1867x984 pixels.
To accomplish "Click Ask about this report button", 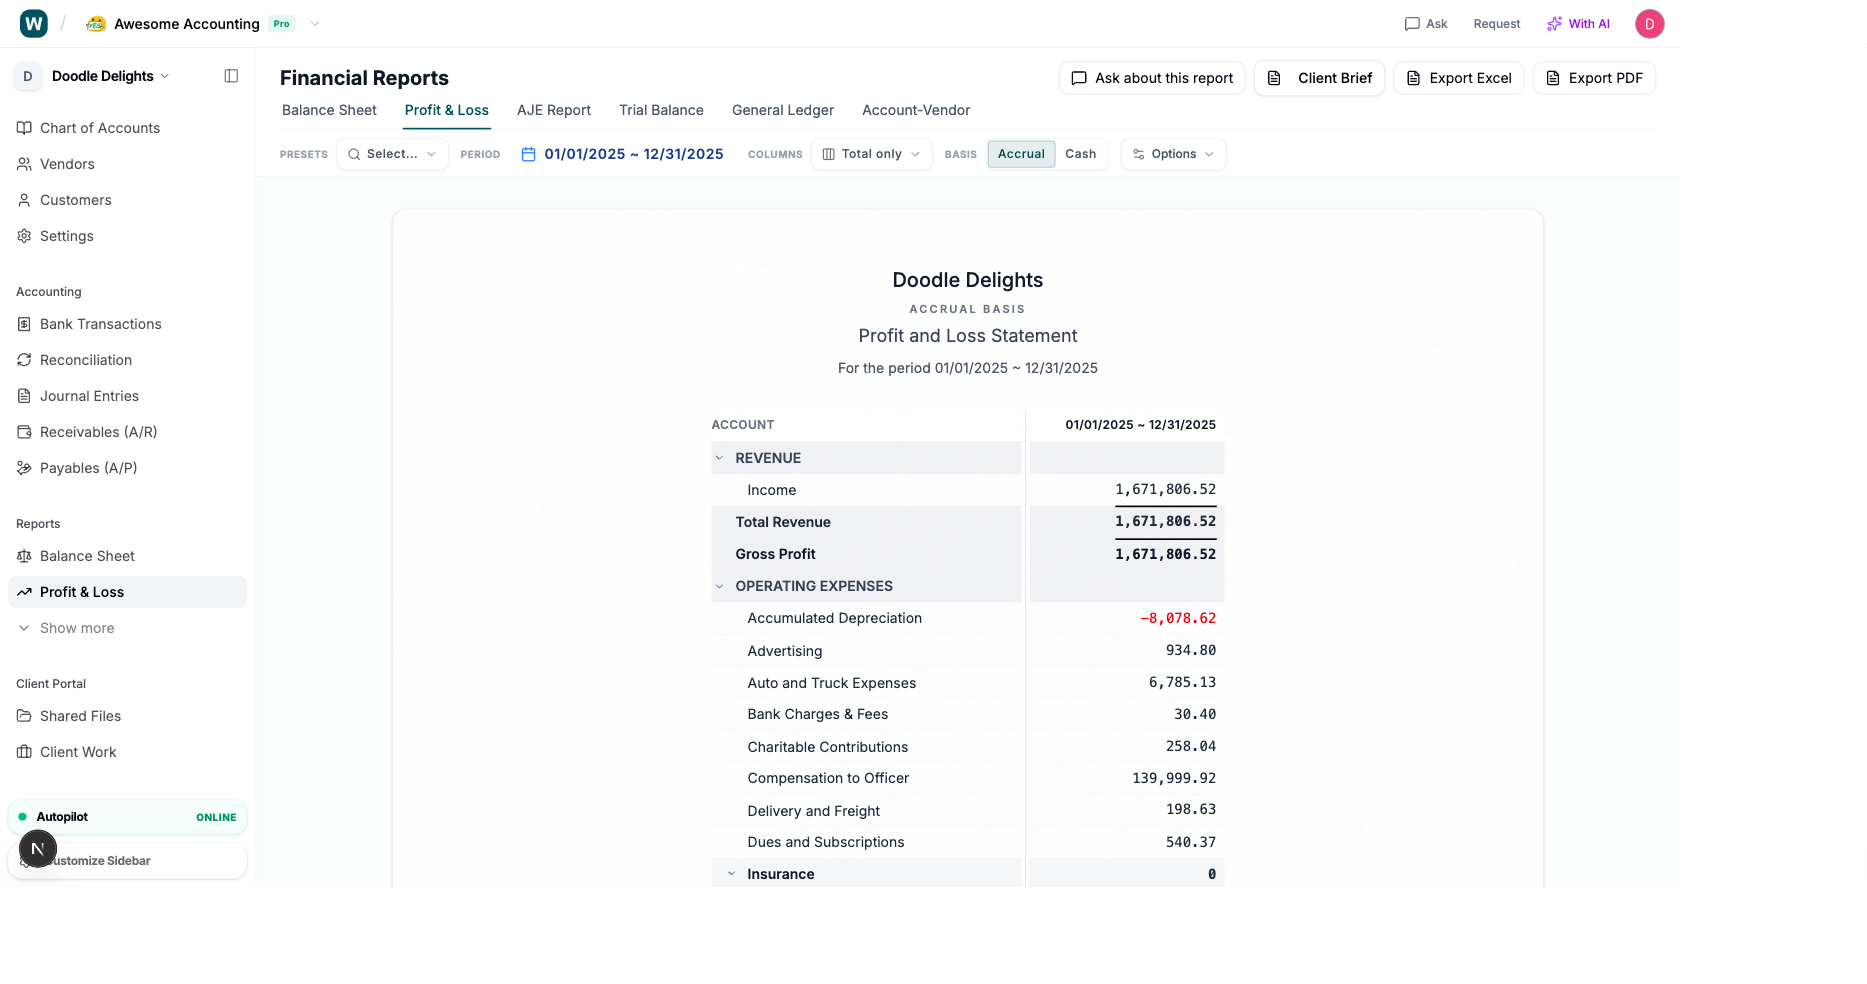I will (x=1151, y=78).
